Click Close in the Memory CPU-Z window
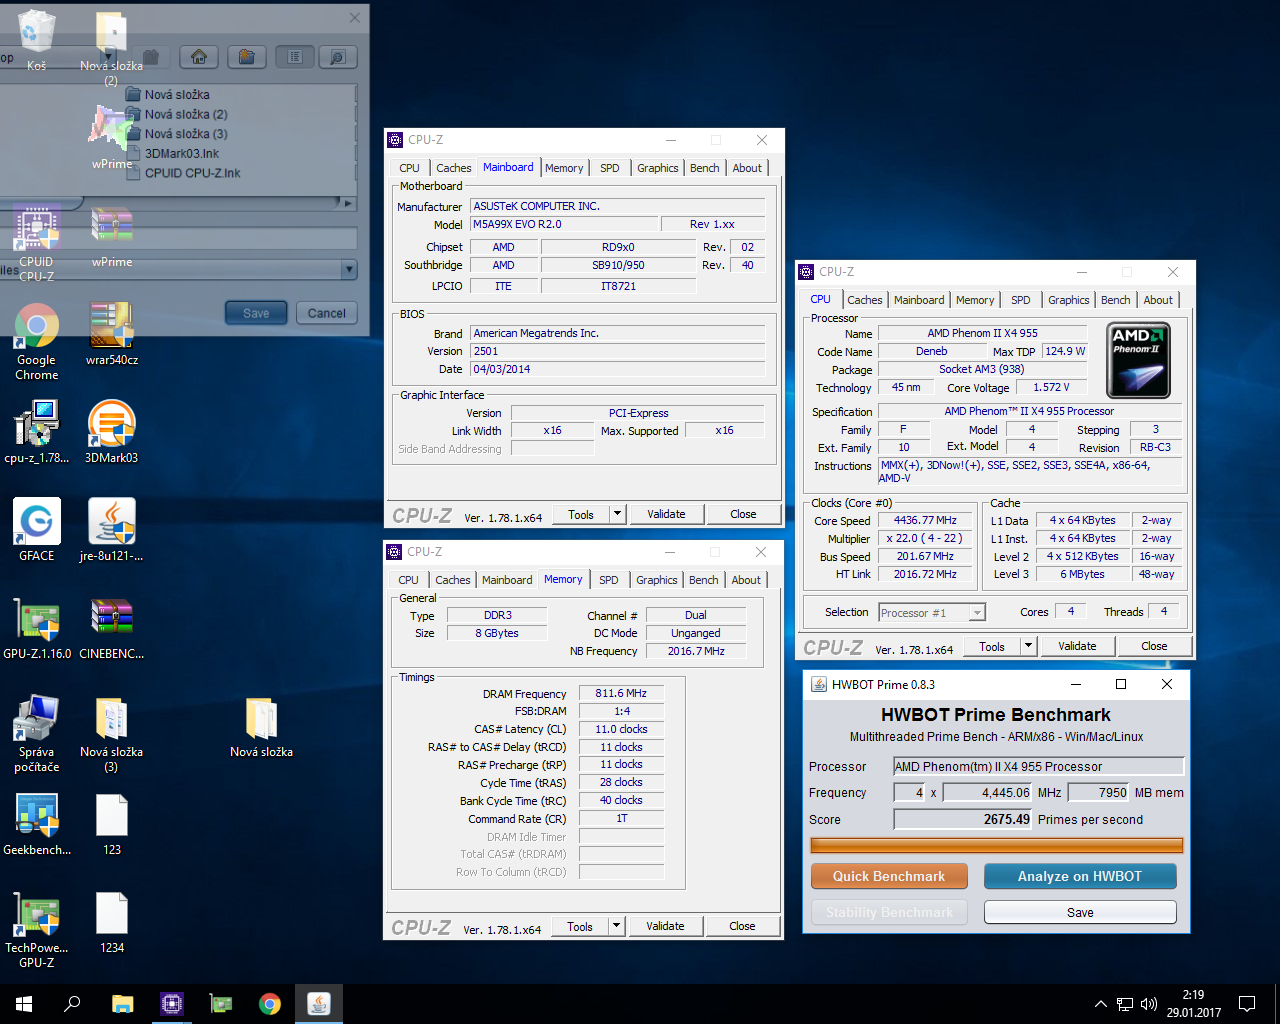1280x1024 pixels. 742,926
